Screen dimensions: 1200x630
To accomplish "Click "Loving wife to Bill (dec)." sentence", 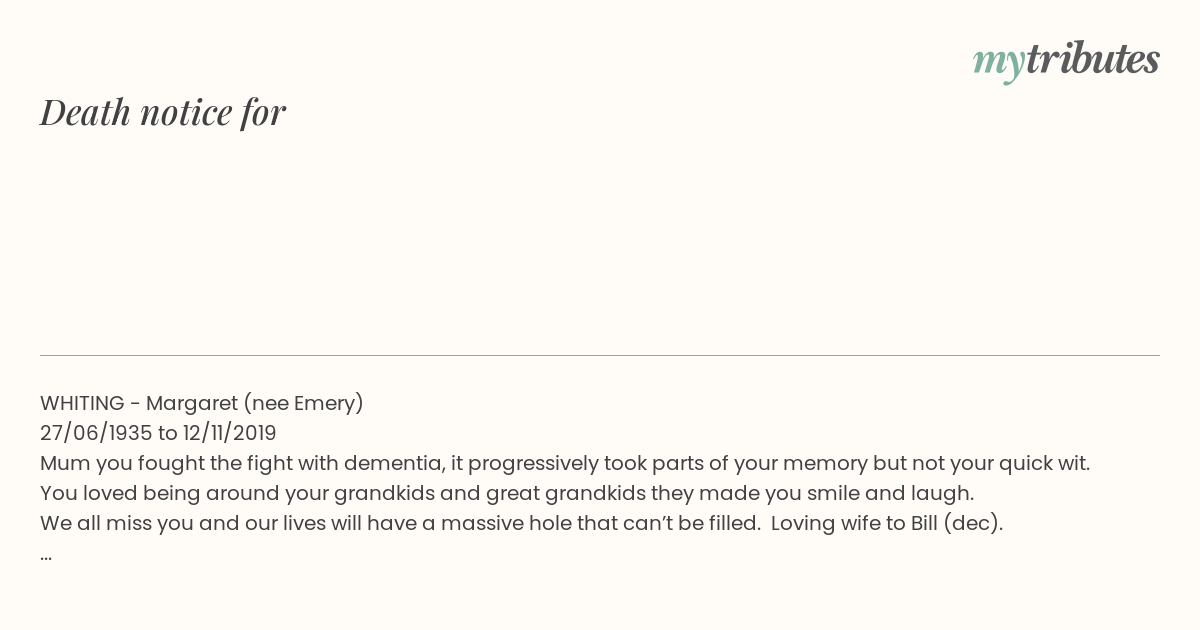I will [x=887, y=523].
